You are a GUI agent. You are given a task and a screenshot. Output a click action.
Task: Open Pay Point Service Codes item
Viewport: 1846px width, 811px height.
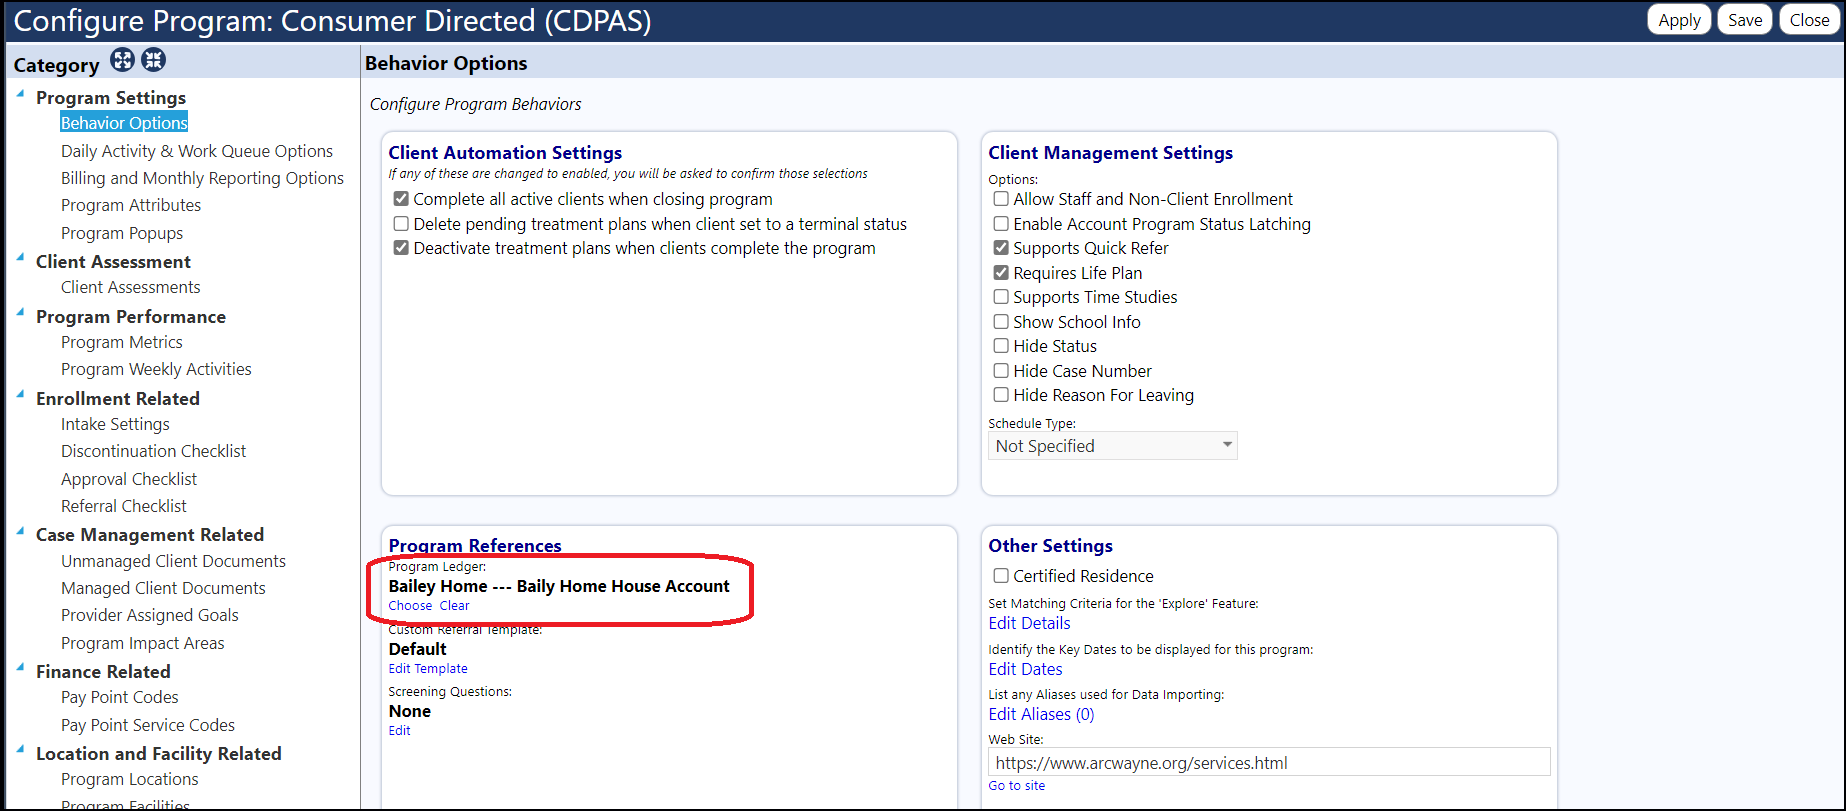(148, 725)
